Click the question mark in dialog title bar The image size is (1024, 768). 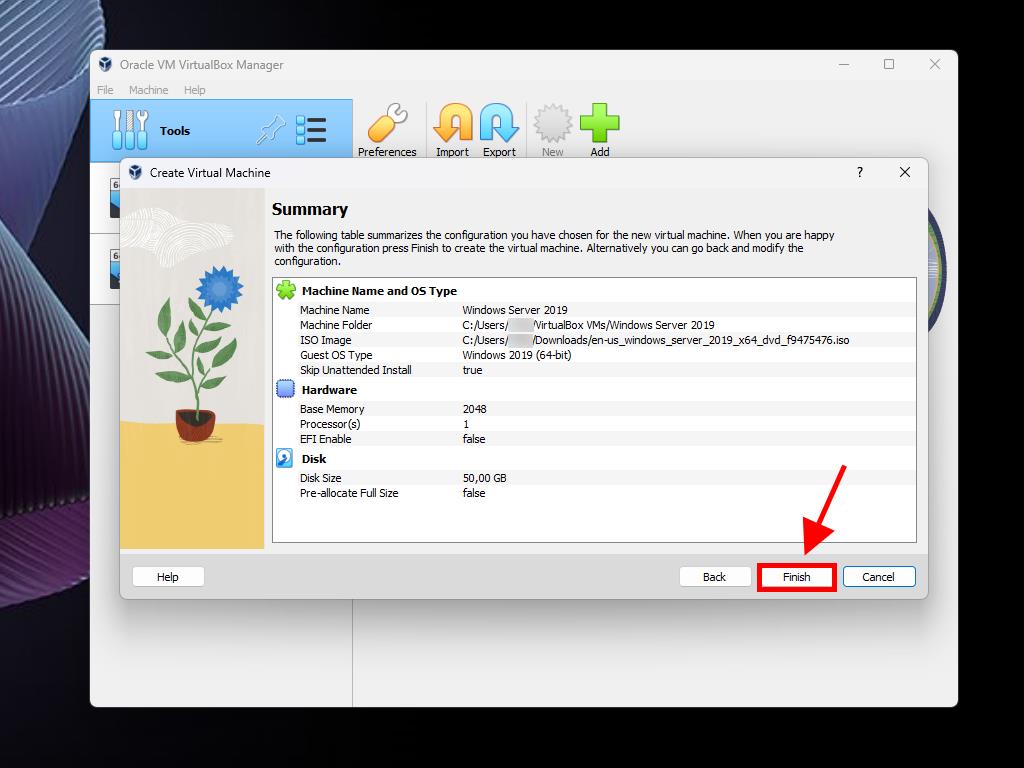click(859, 172)
